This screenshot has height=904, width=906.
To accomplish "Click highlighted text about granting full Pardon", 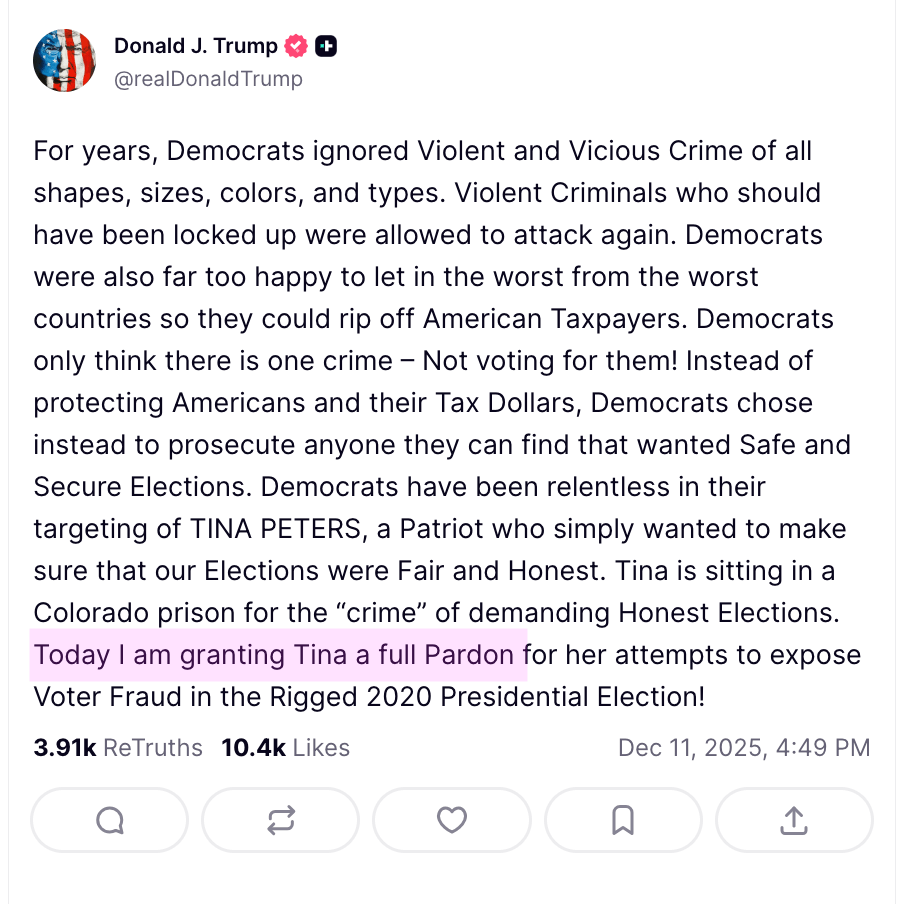I will pos(278,655).
